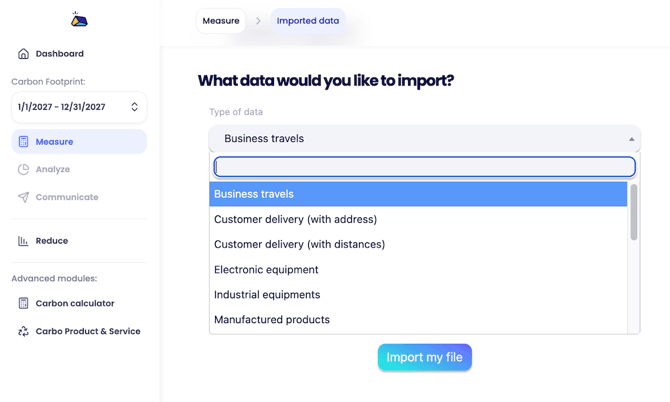
Task: Select the Imported data breadcrumb tab
Action: click(308, 21)
